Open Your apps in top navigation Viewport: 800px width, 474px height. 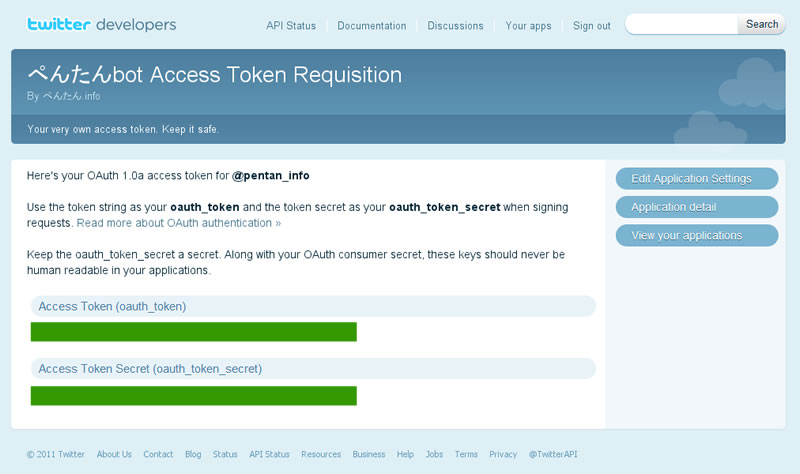pyautogui.click(x=528, y=26)
